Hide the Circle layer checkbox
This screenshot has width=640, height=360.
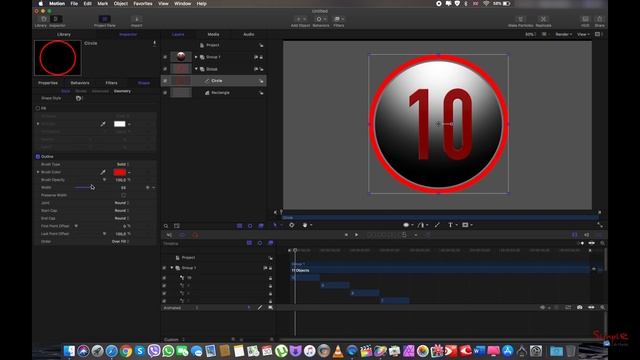click(x=165, y=81)
